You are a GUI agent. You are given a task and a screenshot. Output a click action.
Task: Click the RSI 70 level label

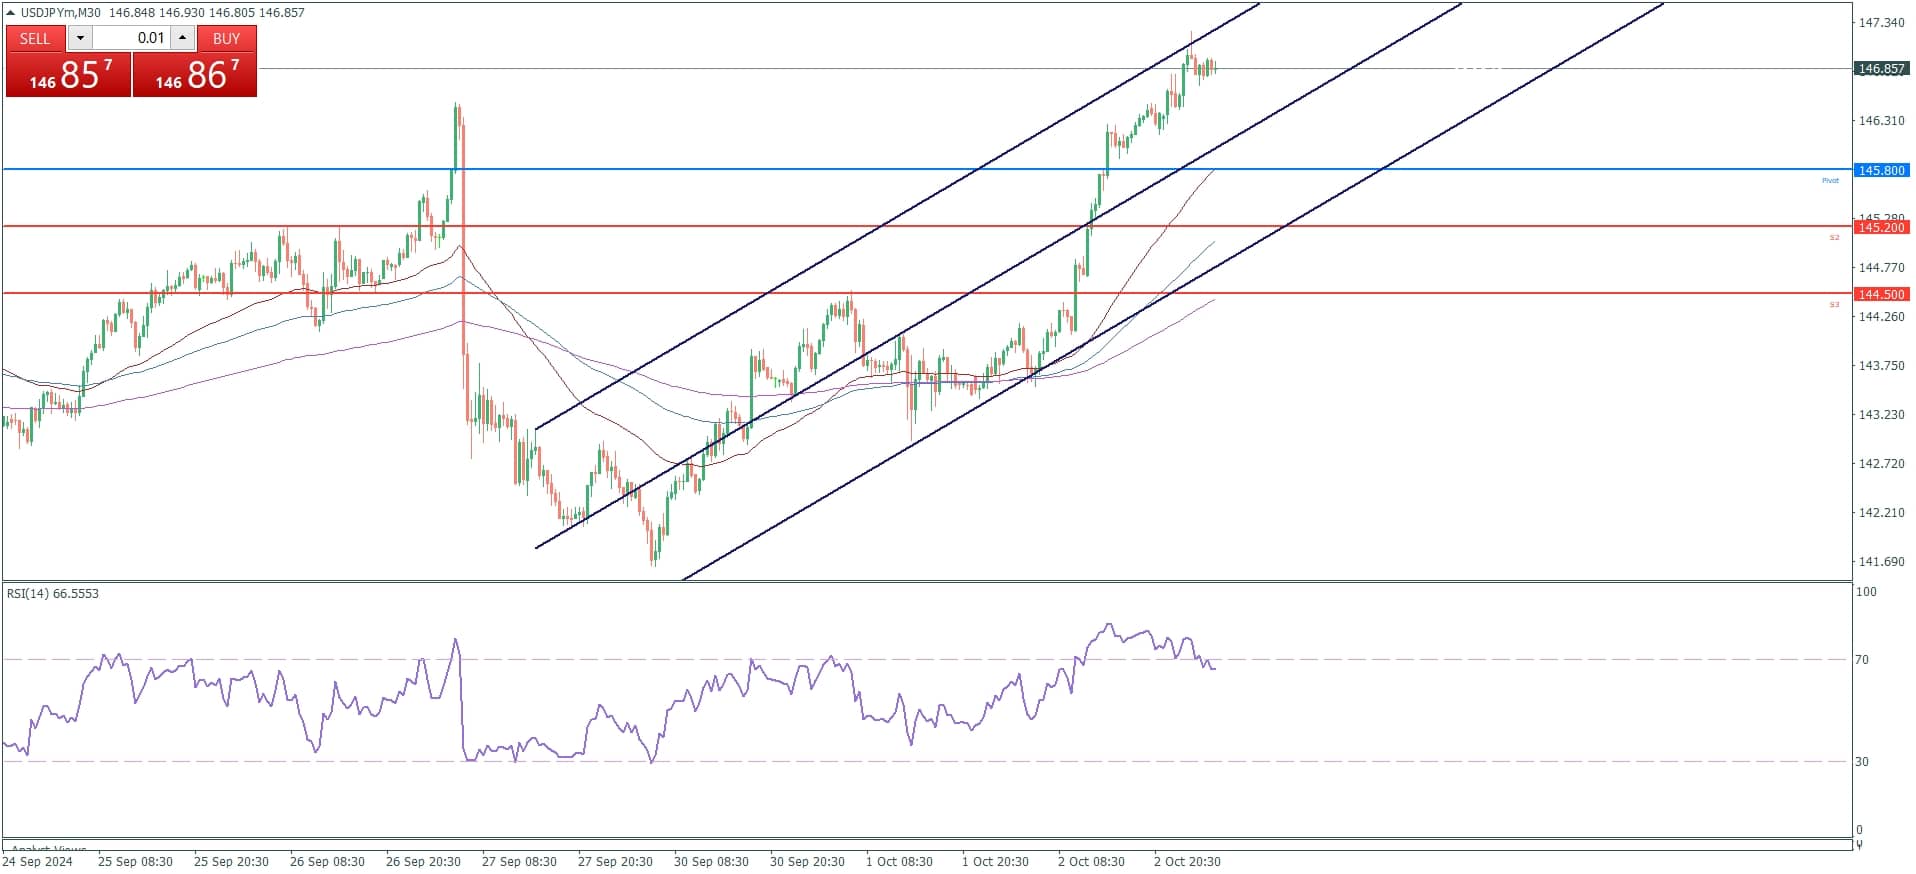click(1862, 660)
